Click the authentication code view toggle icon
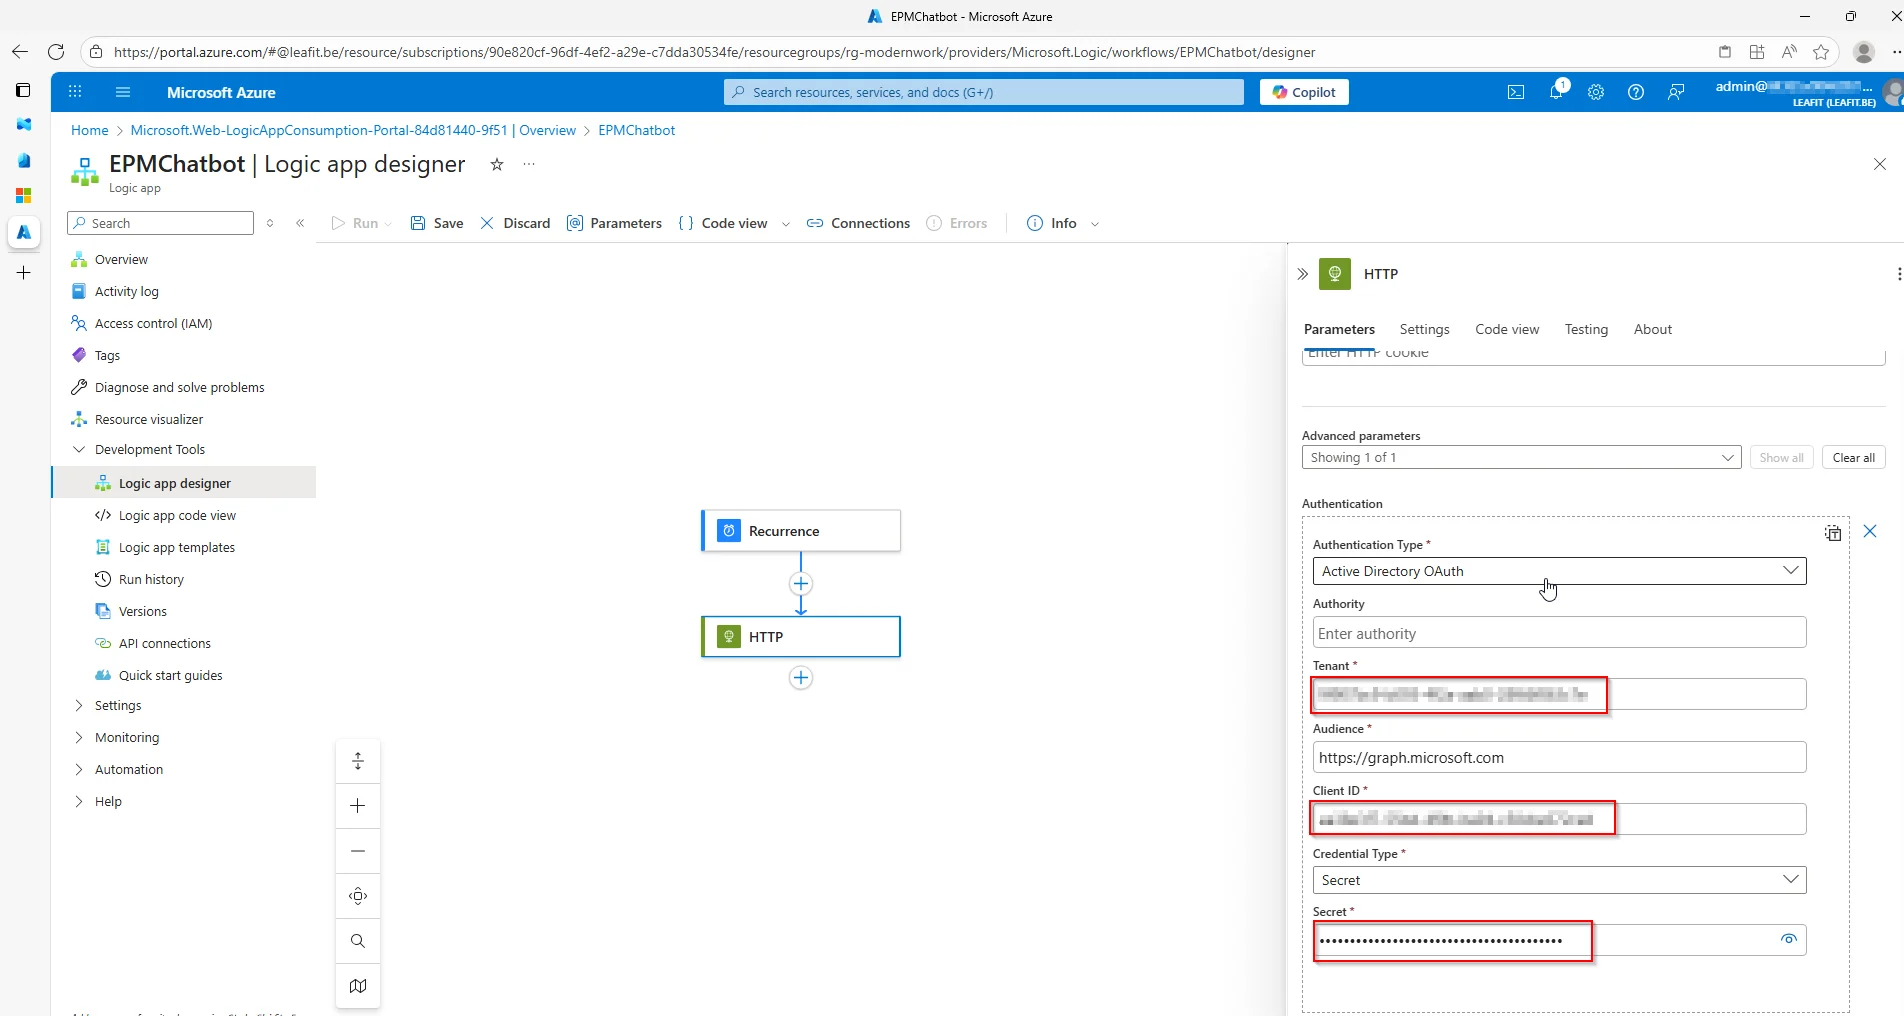This screenshot has width=1904, height=1016. (1833, 533)
